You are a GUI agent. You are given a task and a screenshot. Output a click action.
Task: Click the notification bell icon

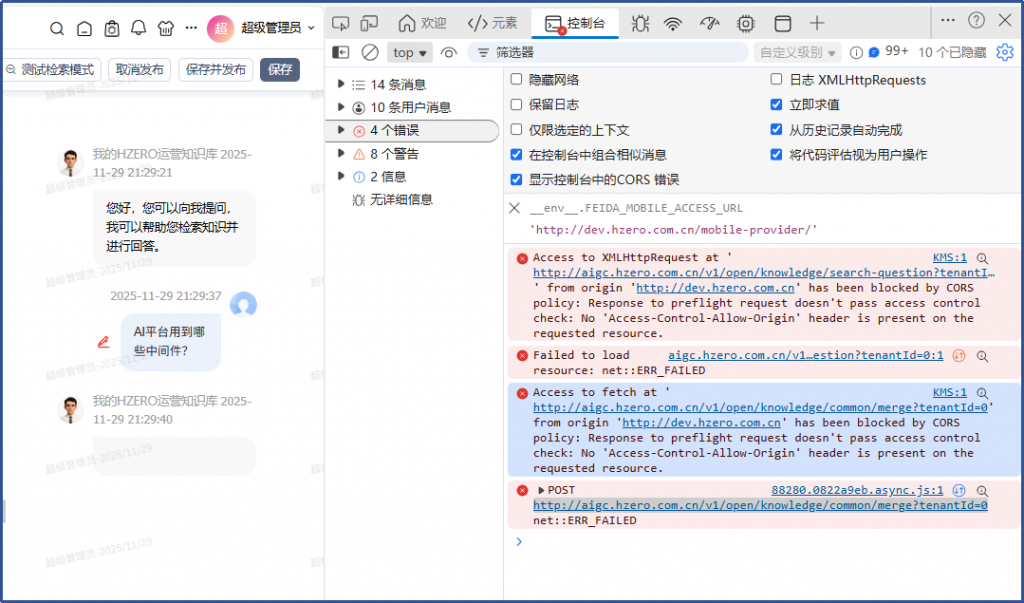[x=139, y=28]
